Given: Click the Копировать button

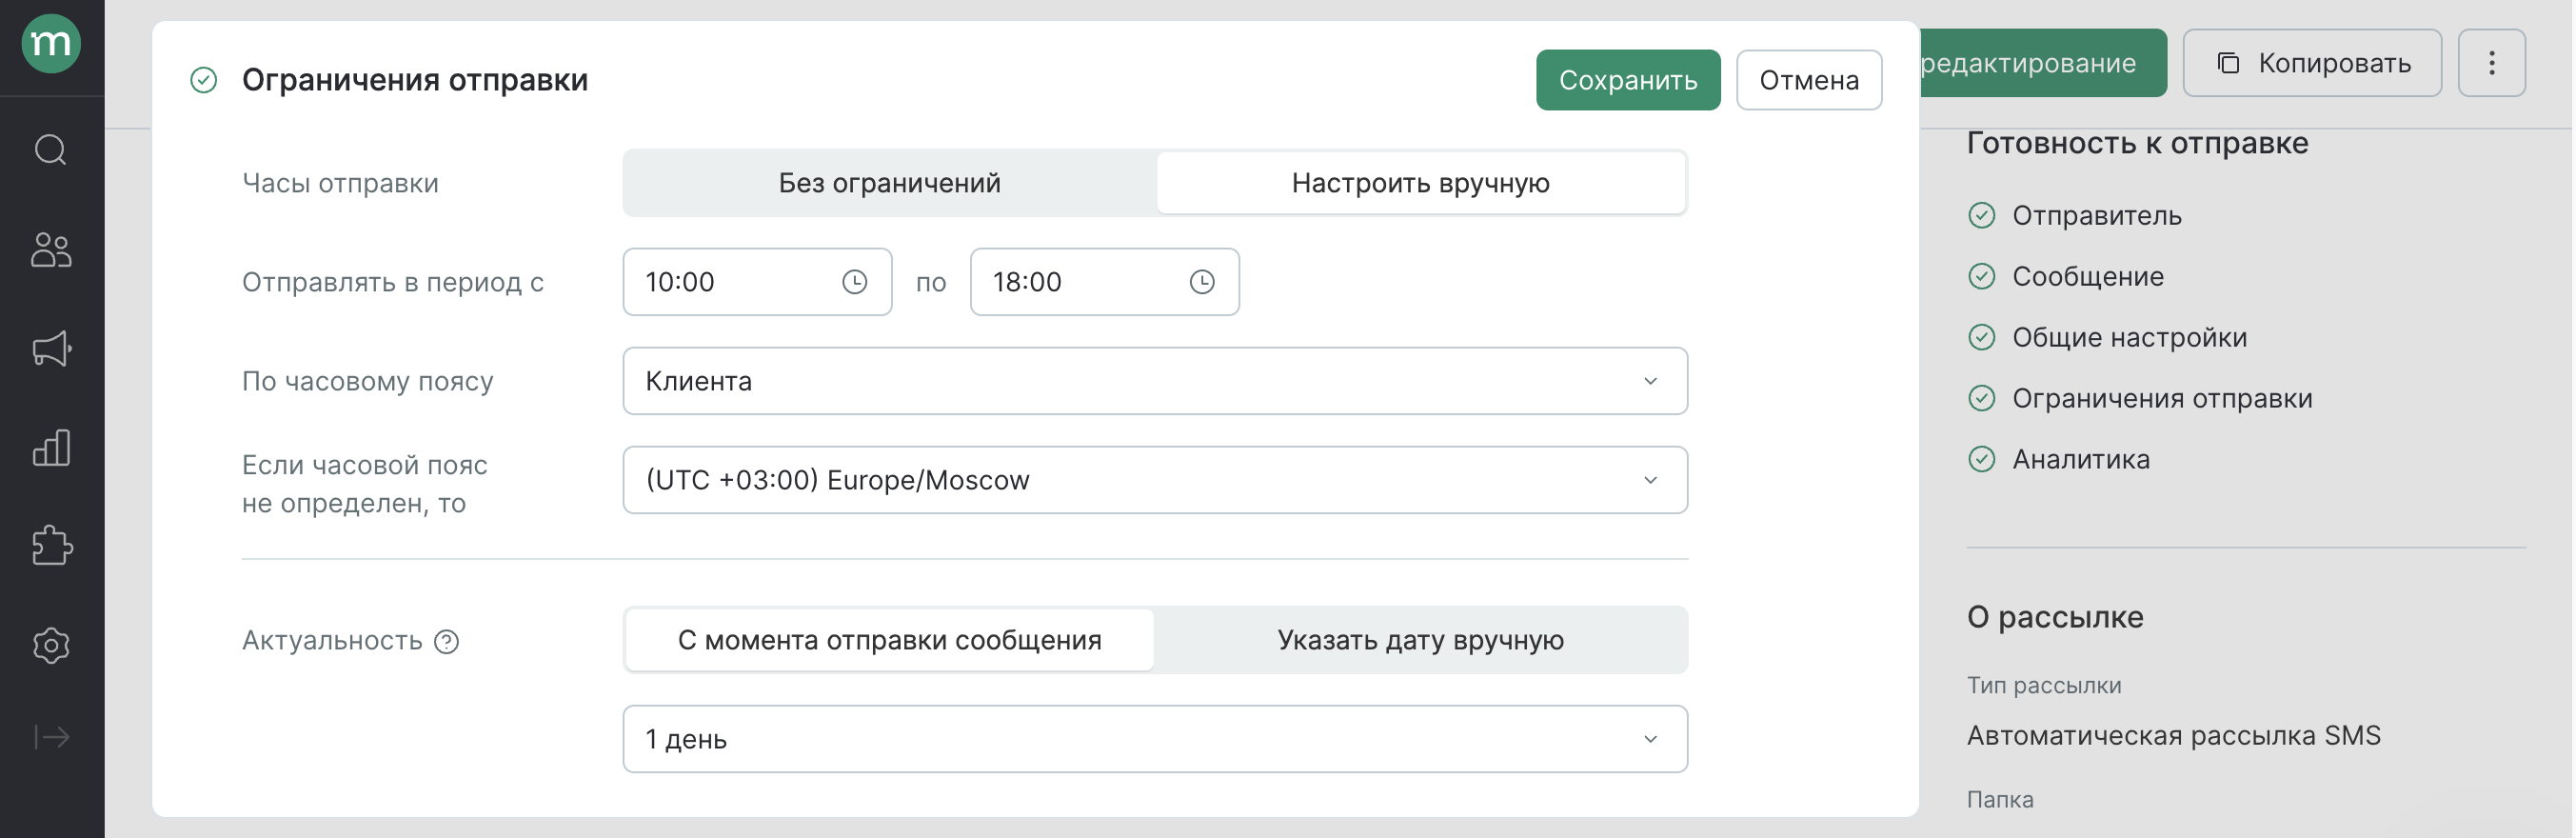Looking at the screenshot, I should coord(2311,63).
